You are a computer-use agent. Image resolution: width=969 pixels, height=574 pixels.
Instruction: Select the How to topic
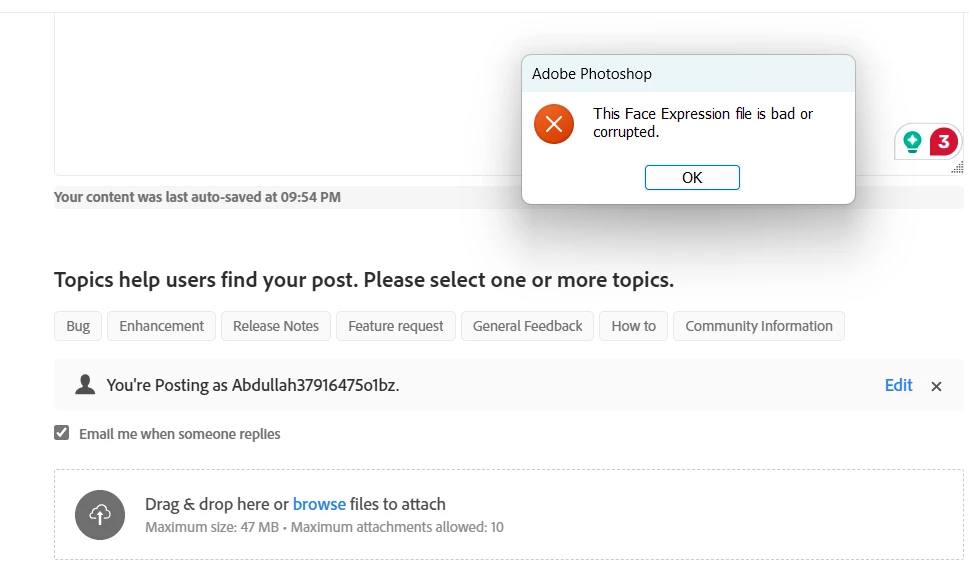(633, 326)
